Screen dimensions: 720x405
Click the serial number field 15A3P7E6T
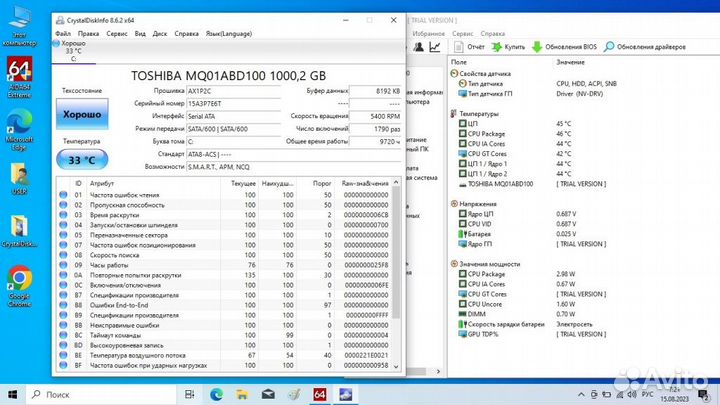pyautogui.click(x=233, y=104)
